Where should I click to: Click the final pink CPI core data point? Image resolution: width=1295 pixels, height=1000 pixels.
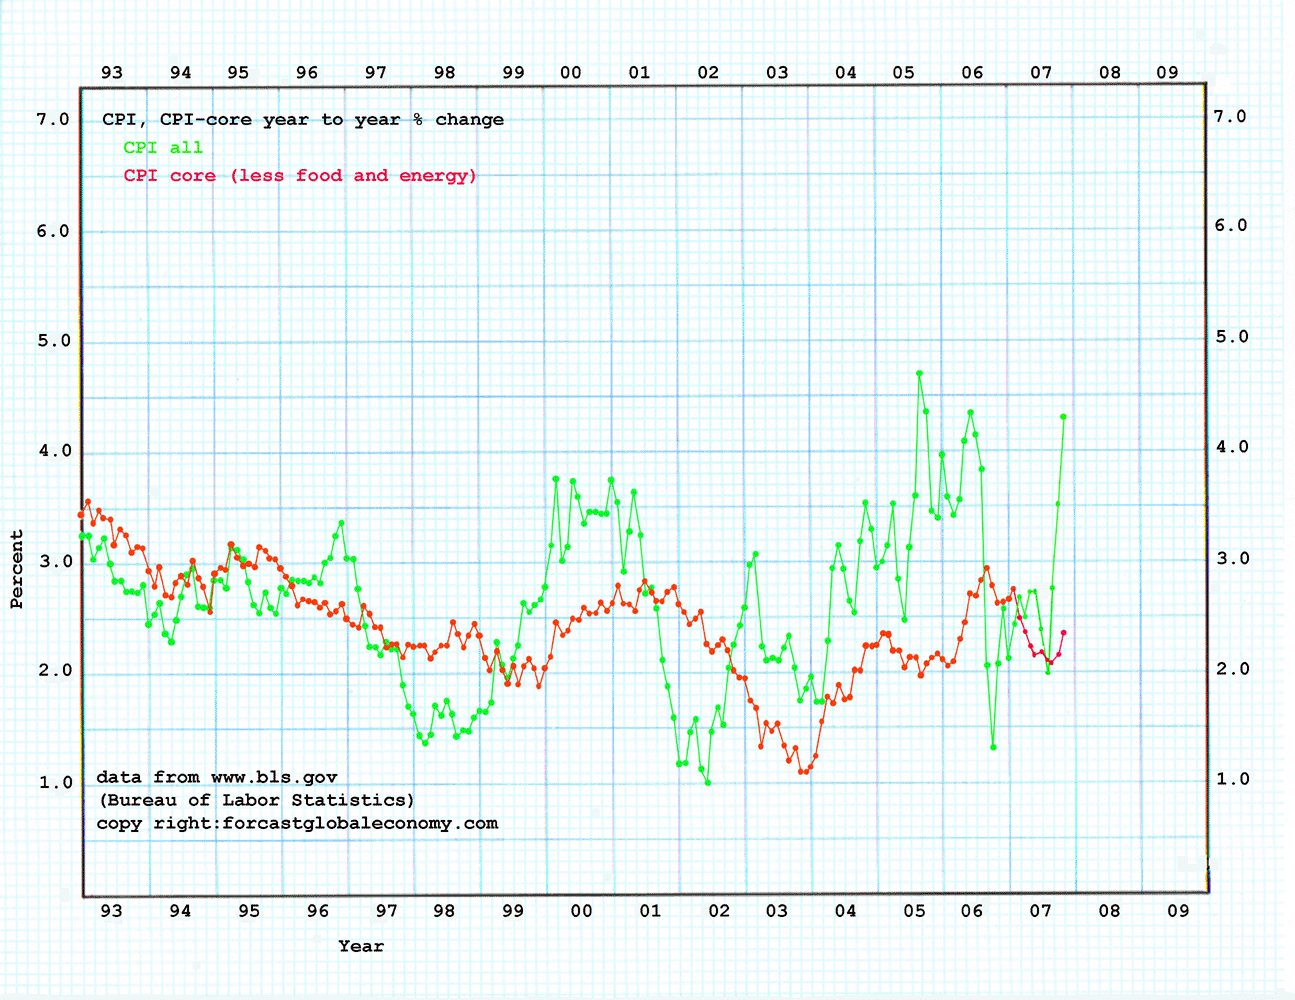[x=1063, y=632]
